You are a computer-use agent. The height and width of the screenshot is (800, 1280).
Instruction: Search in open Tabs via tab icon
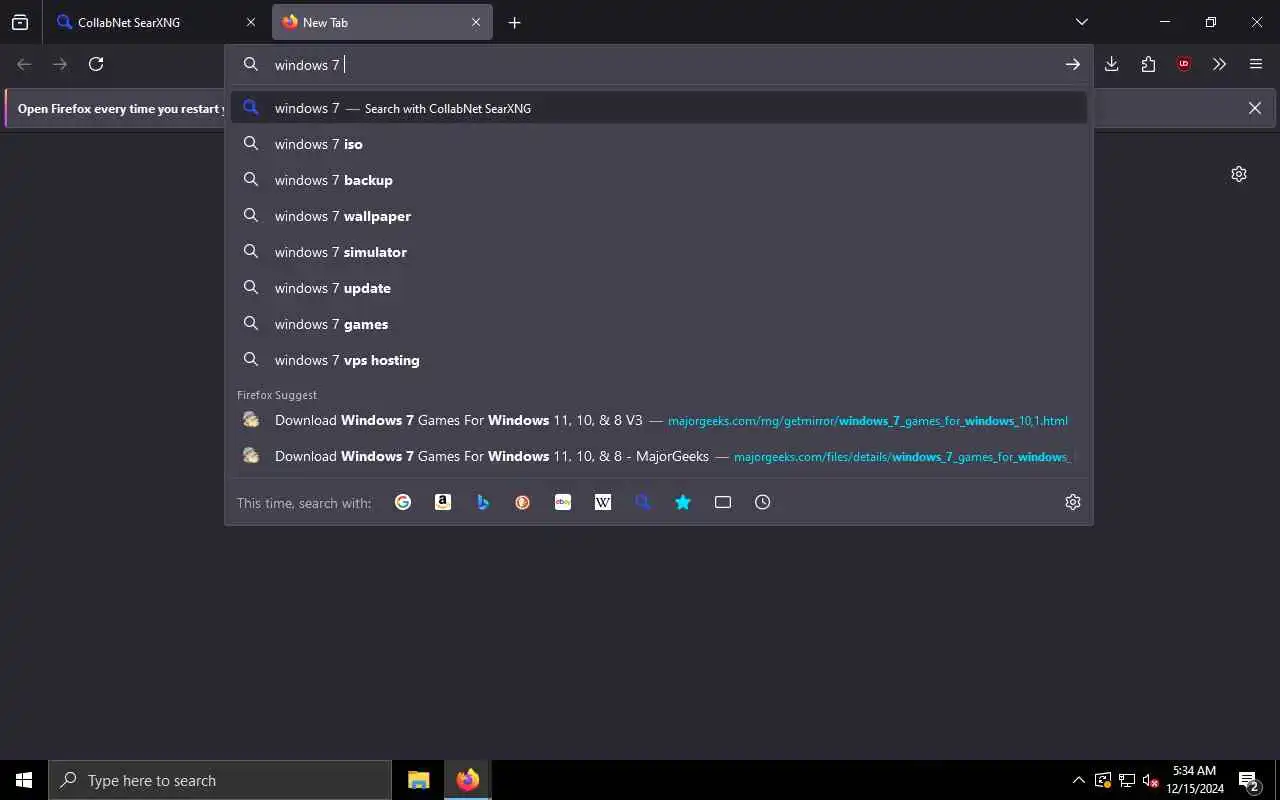pyautogui.click(x=723, y=502)
